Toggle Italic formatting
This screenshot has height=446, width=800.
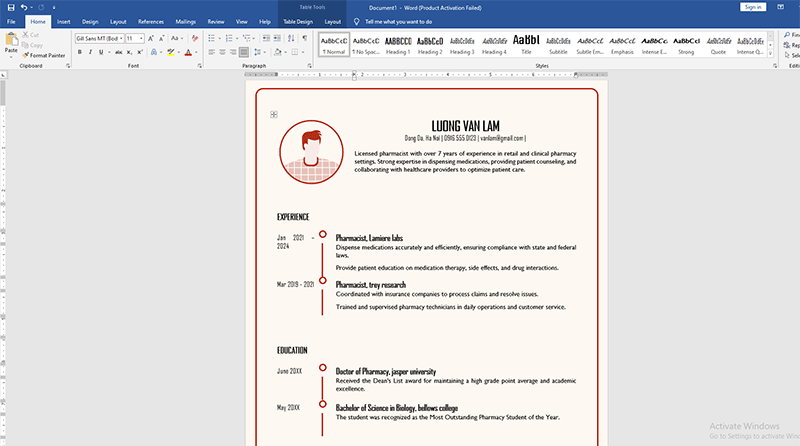(x=90, y=52)
